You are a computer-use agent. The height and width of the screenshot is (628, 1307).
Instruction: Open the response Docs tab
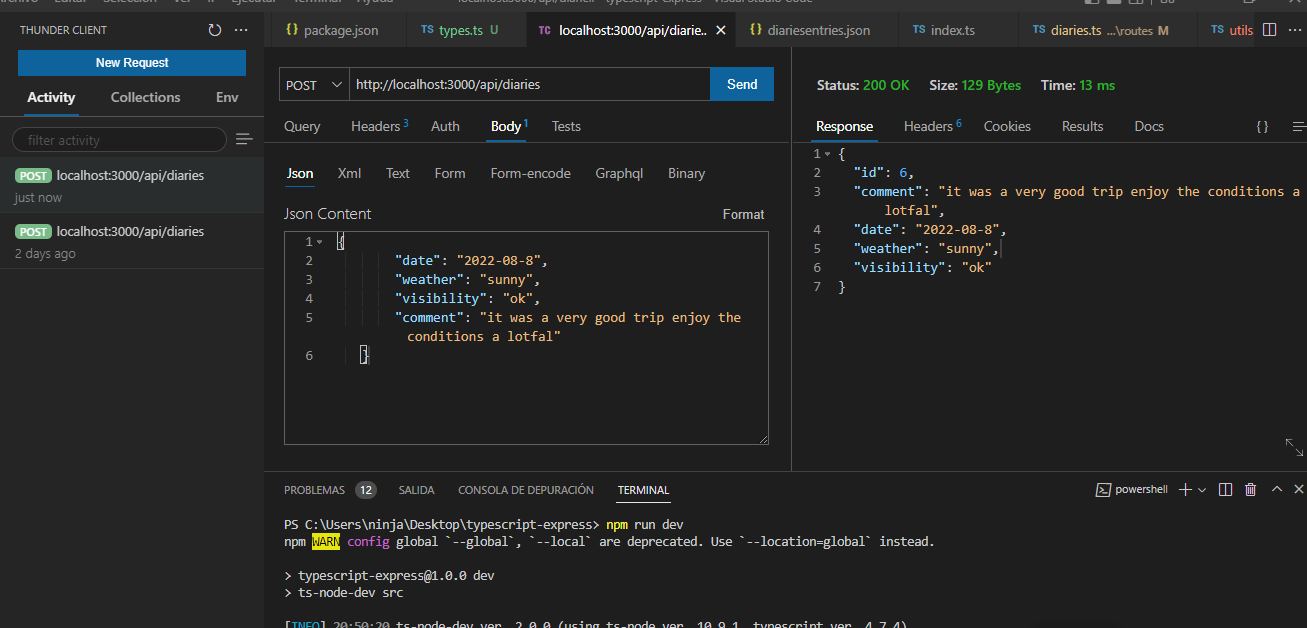(1149, 126)
